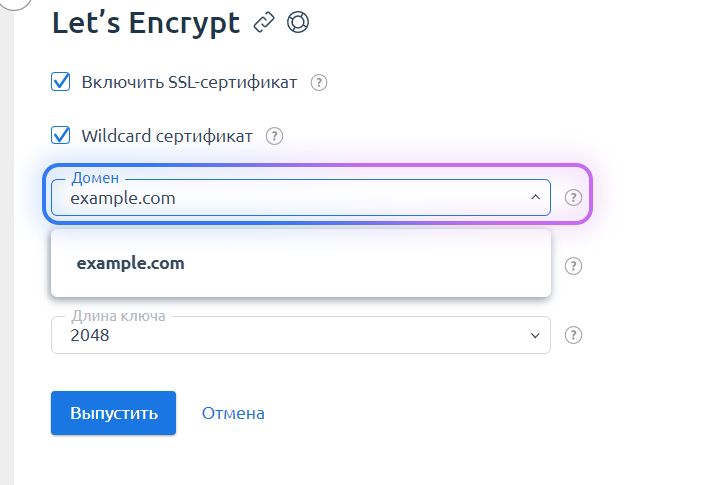715x485 pixels.
Task: Click the blue Выпустить button
Action: point(114,413)
